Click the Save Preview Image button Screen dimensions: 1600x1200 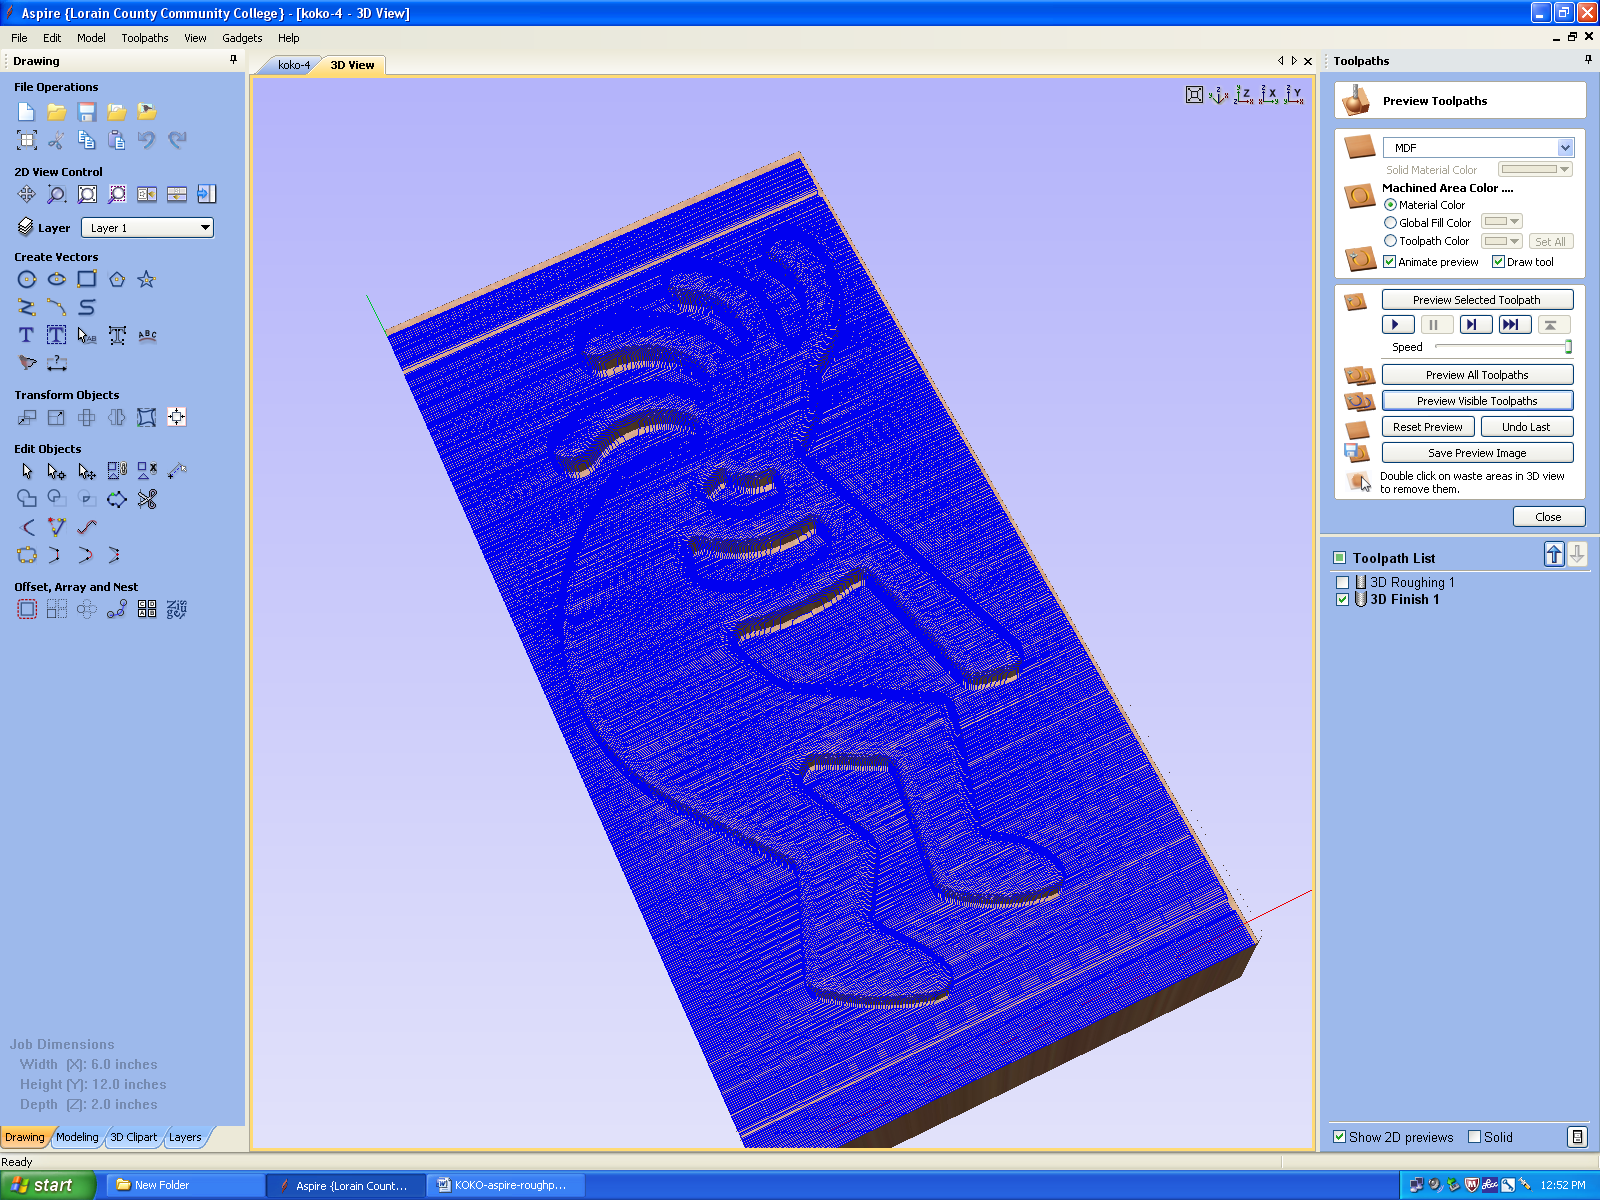1477,453
